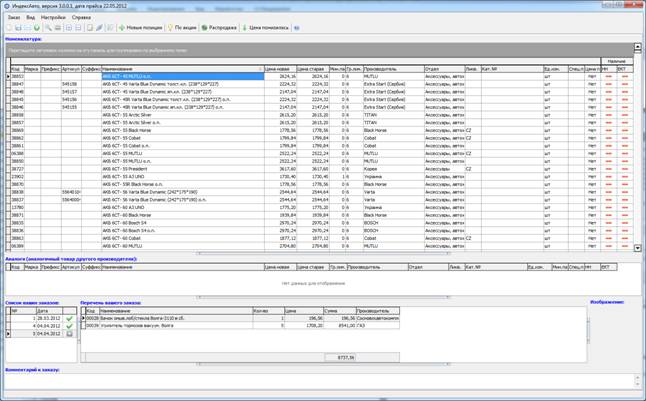Click the green round refresh icon
Viewport: 646px width, 401px height.
[x=37, y=28]
